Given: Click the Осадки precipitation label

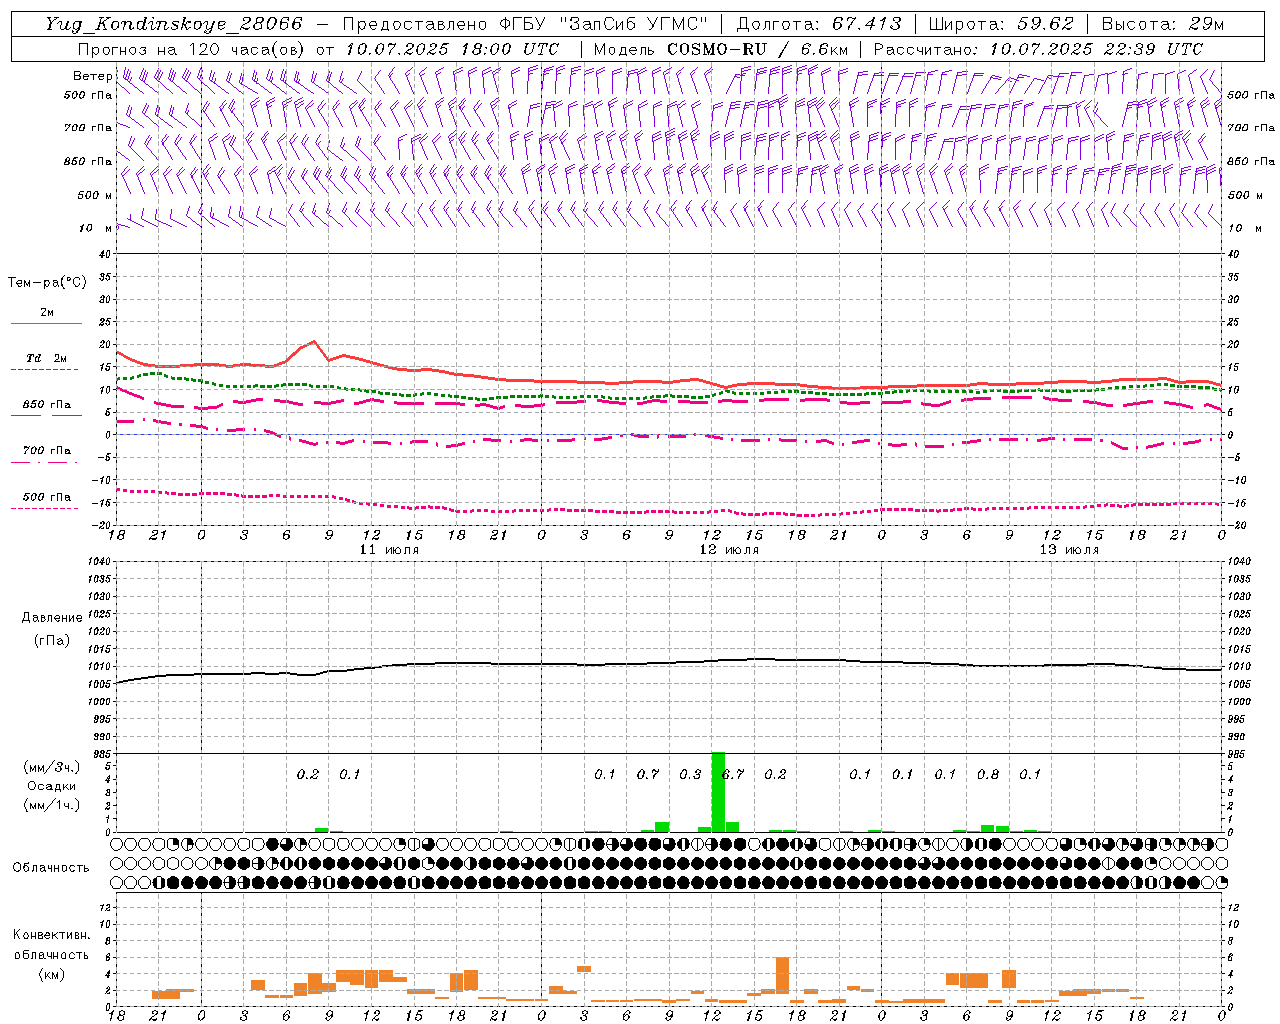Looking at the screenshot, I should coord(52,786).
